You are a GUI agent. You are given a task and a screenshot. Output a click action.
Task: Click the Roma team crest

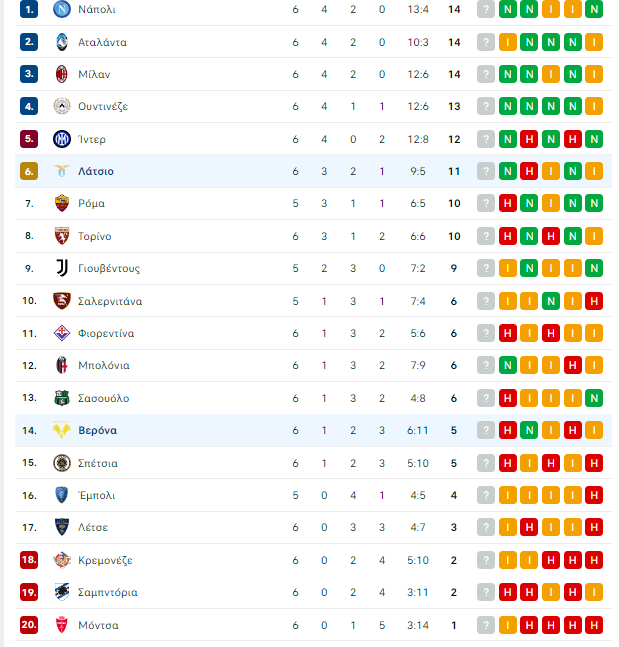pos(61,203)
